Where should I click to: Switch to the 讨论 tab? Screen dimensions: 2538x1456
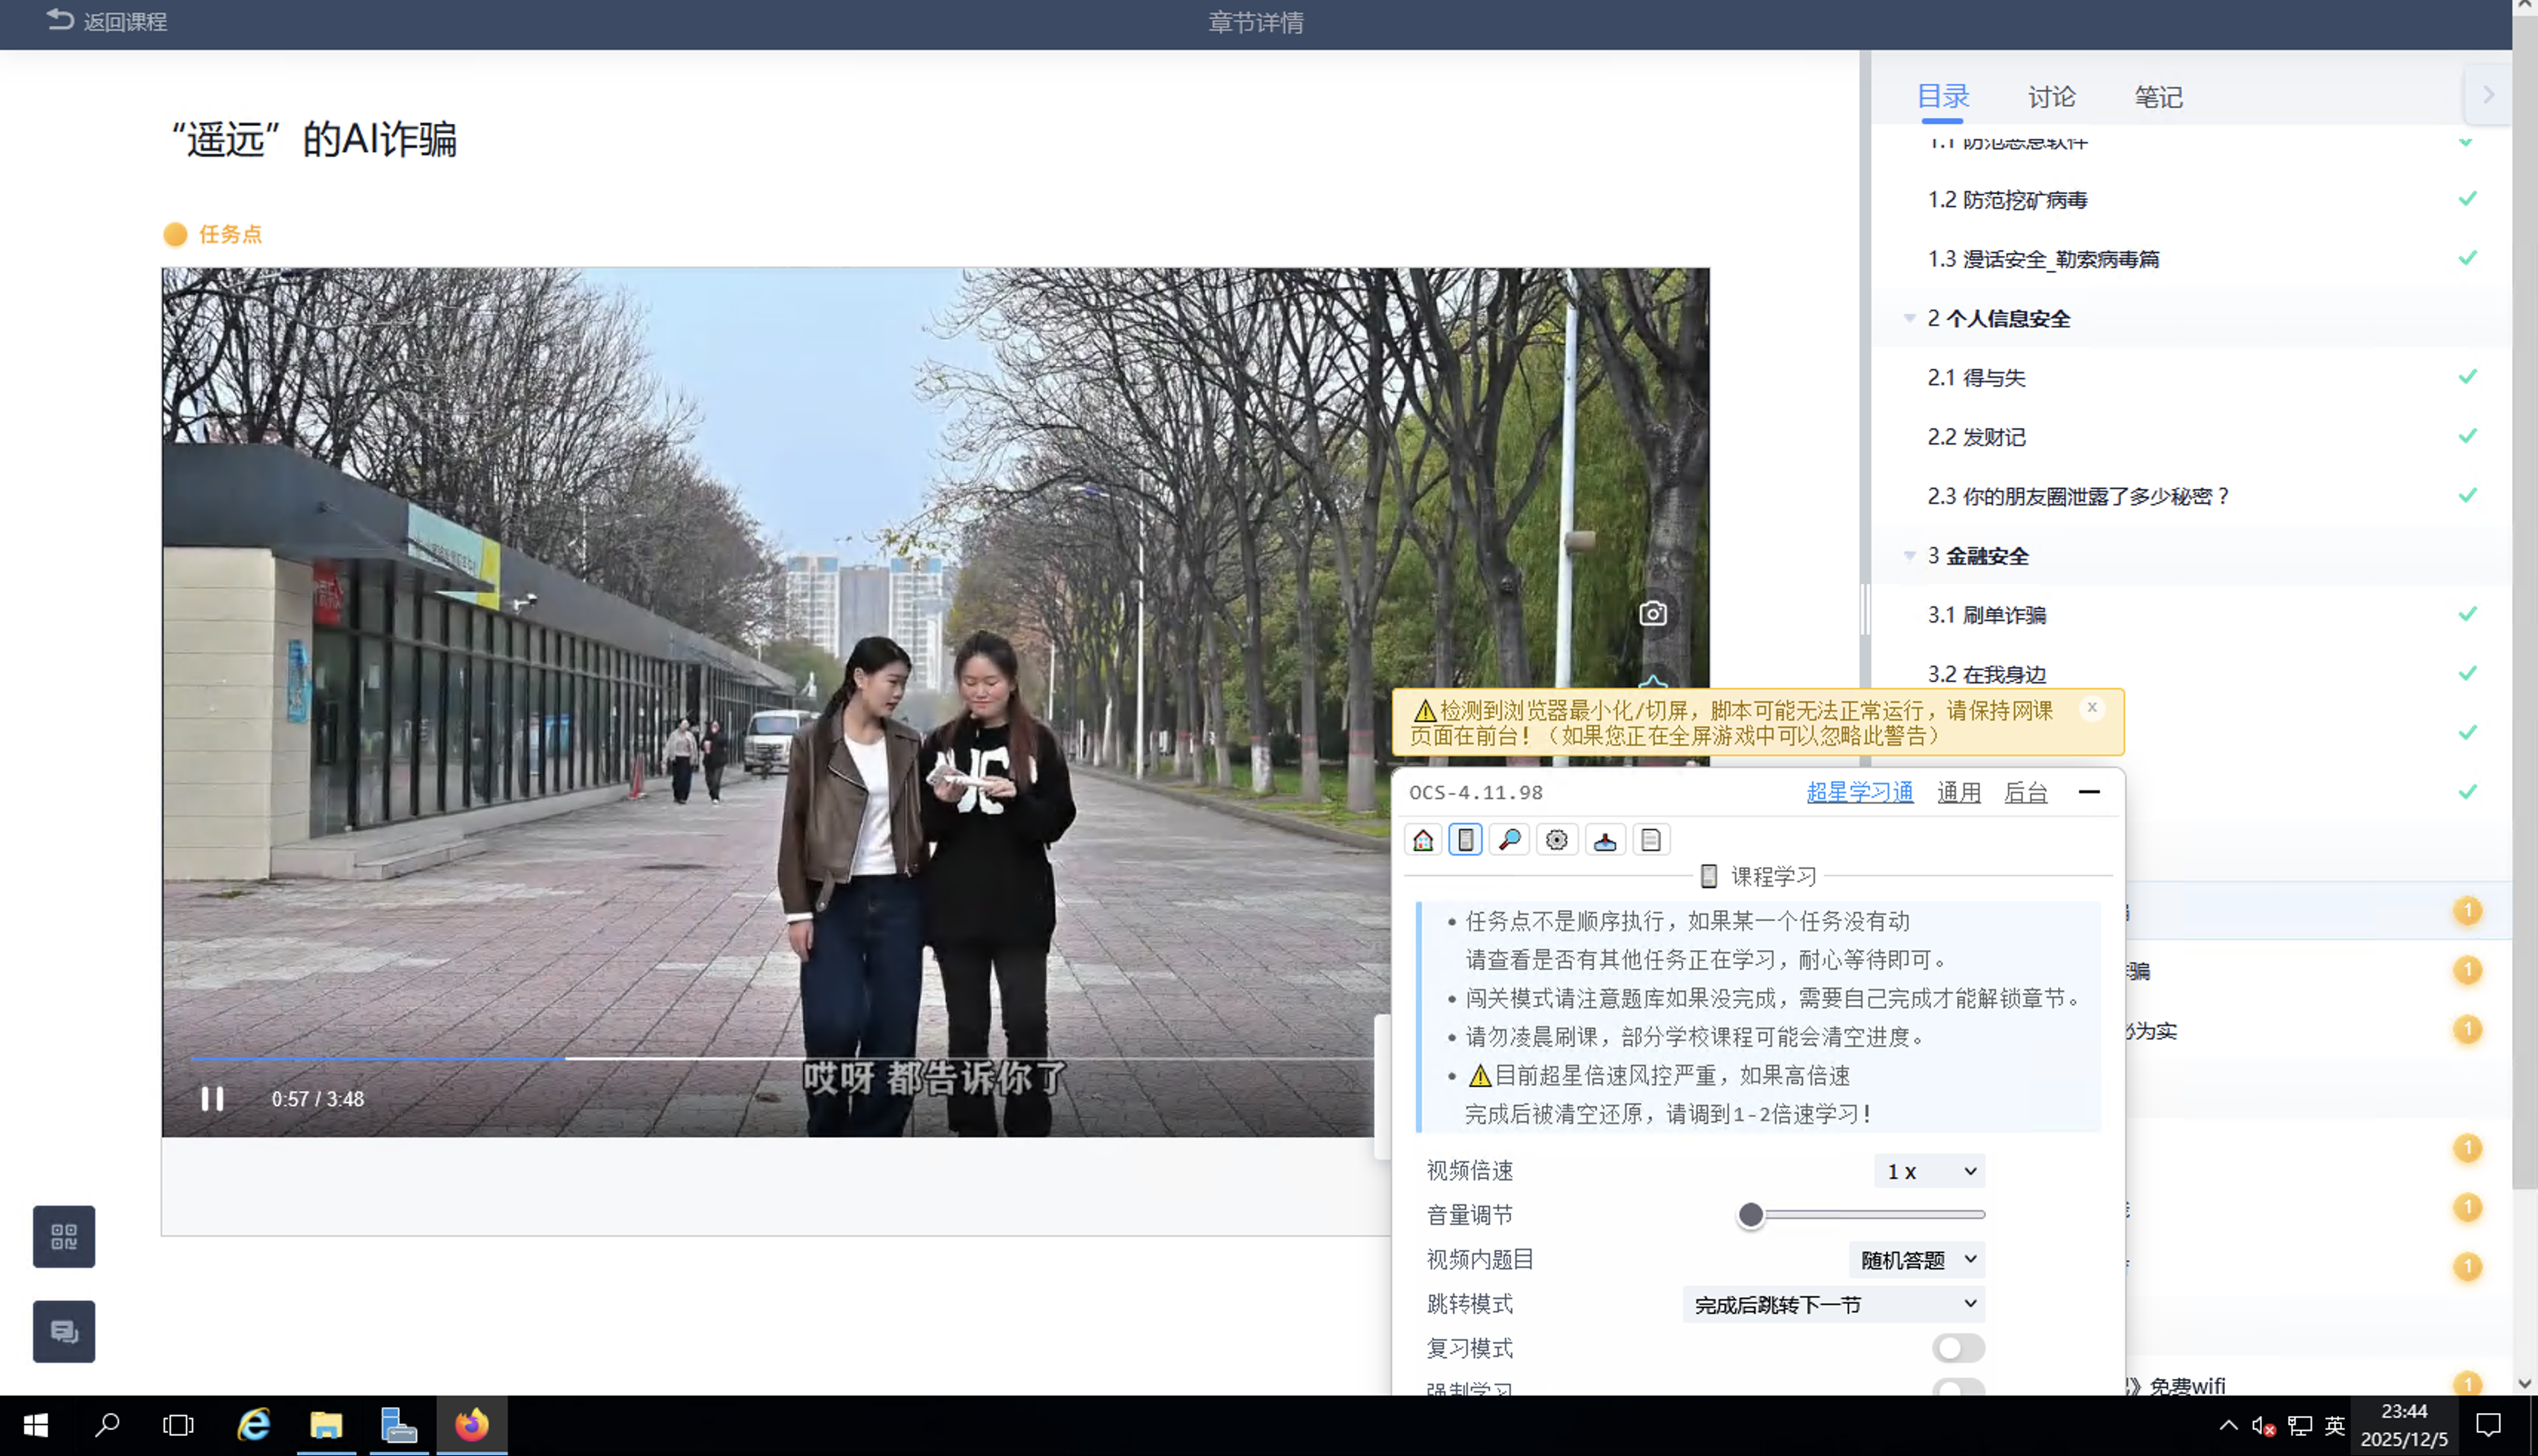click(2051, 97)
